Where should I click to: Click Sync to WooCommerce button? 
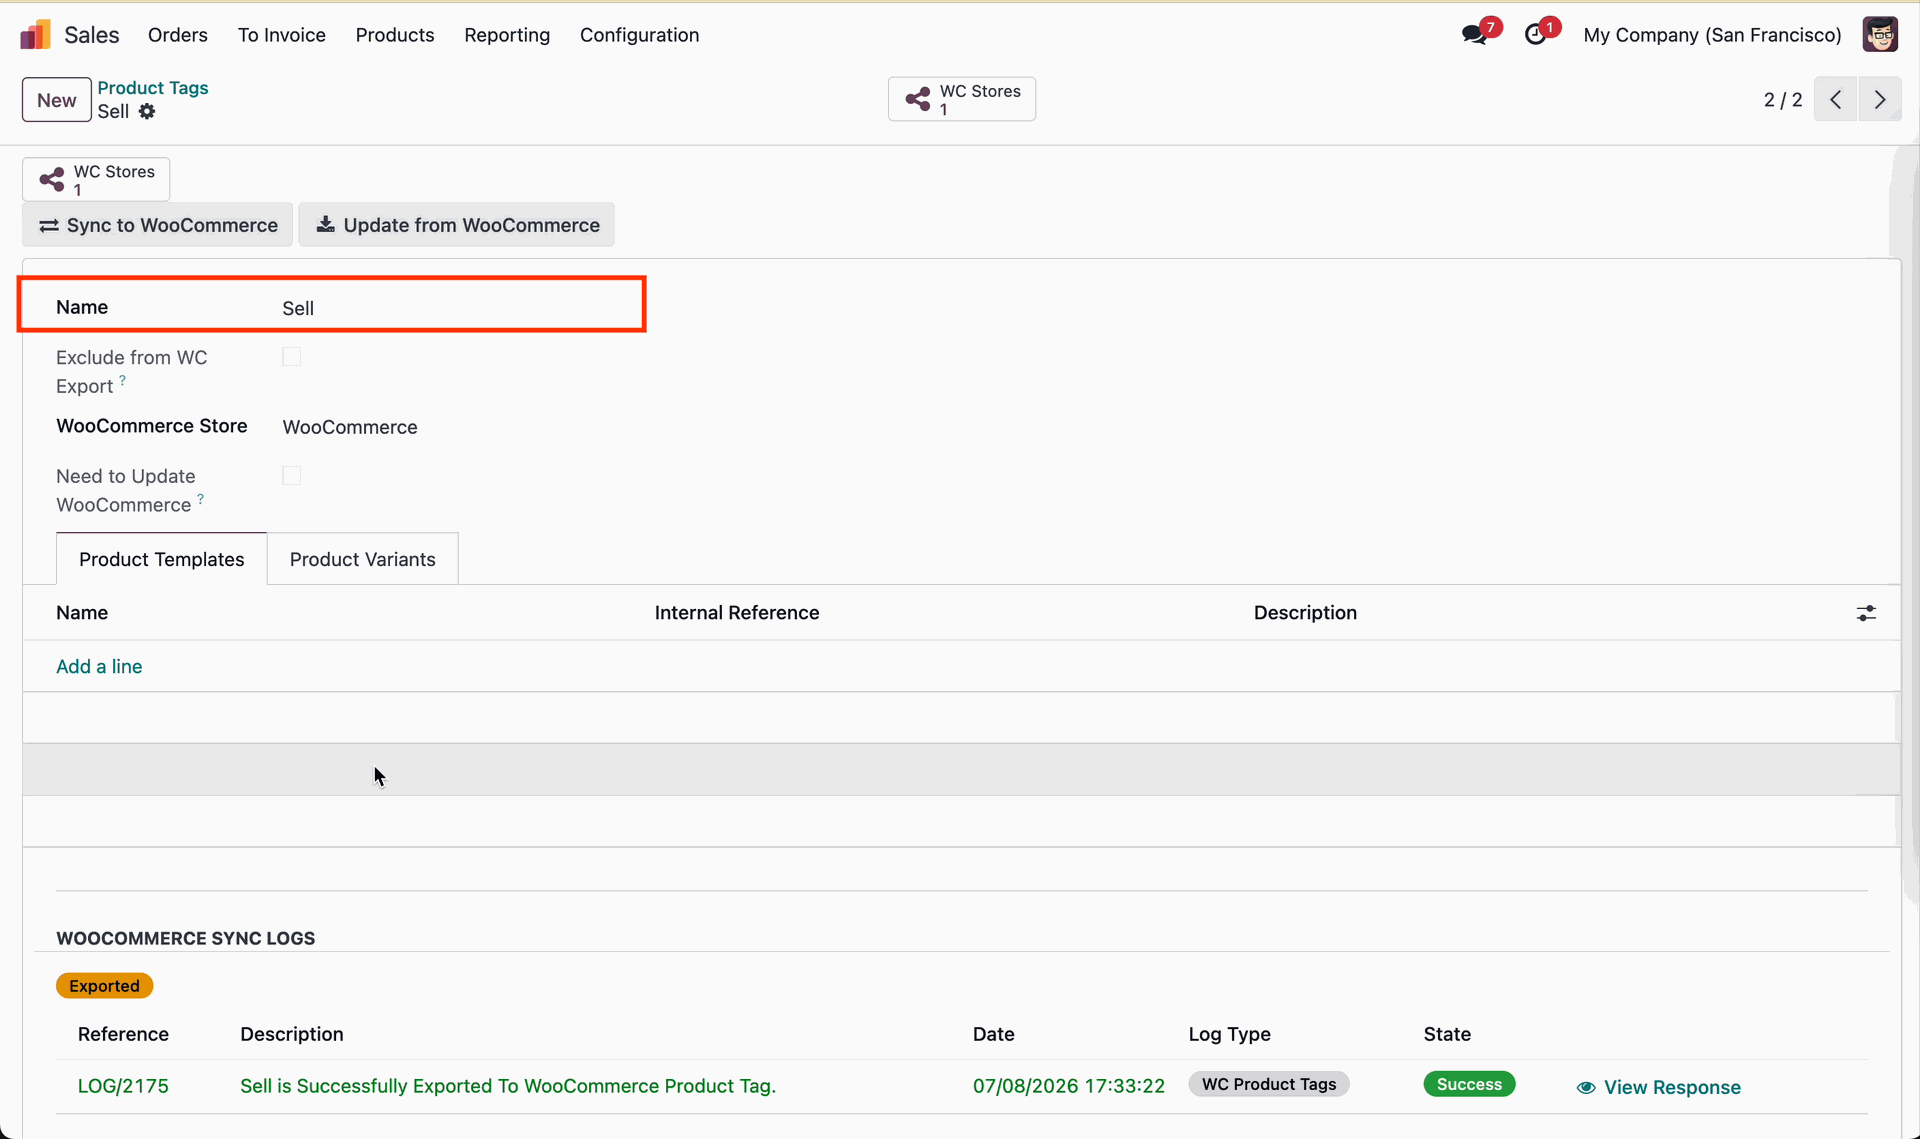pos(158,225)
